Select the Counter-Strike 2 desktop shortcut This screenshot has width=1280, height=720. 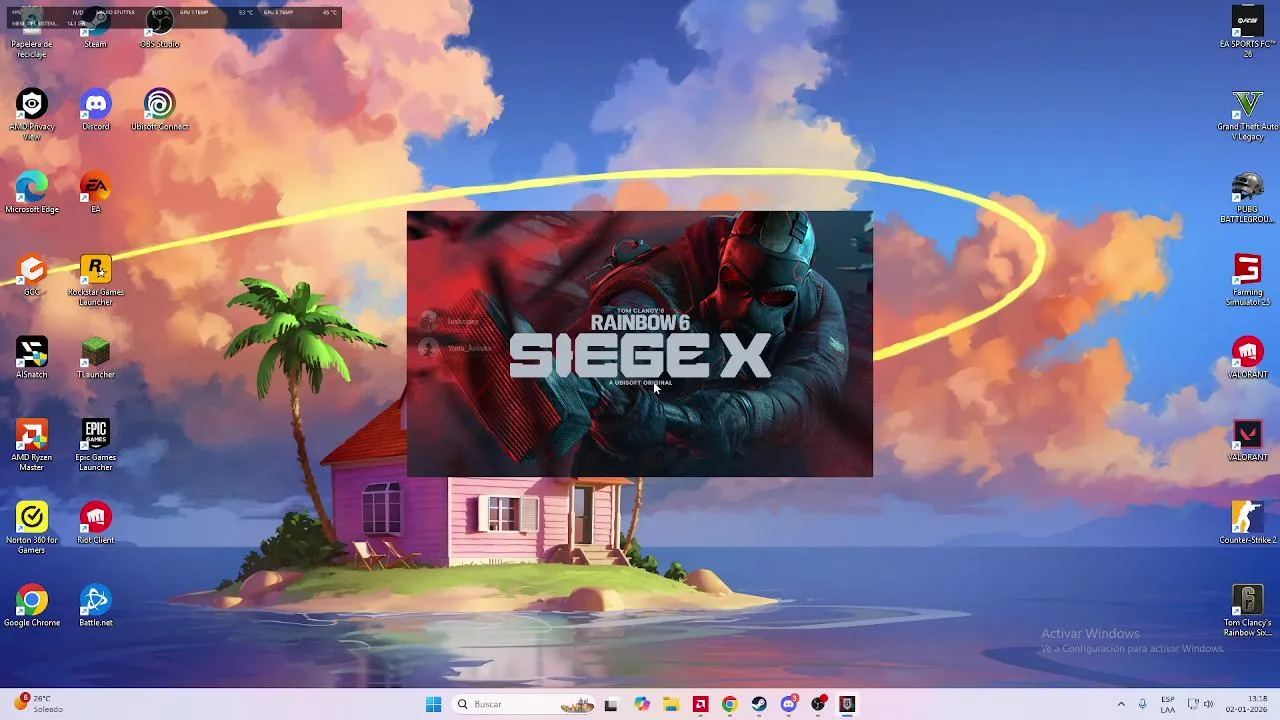pyautogui.click(x=1247, y=523)
